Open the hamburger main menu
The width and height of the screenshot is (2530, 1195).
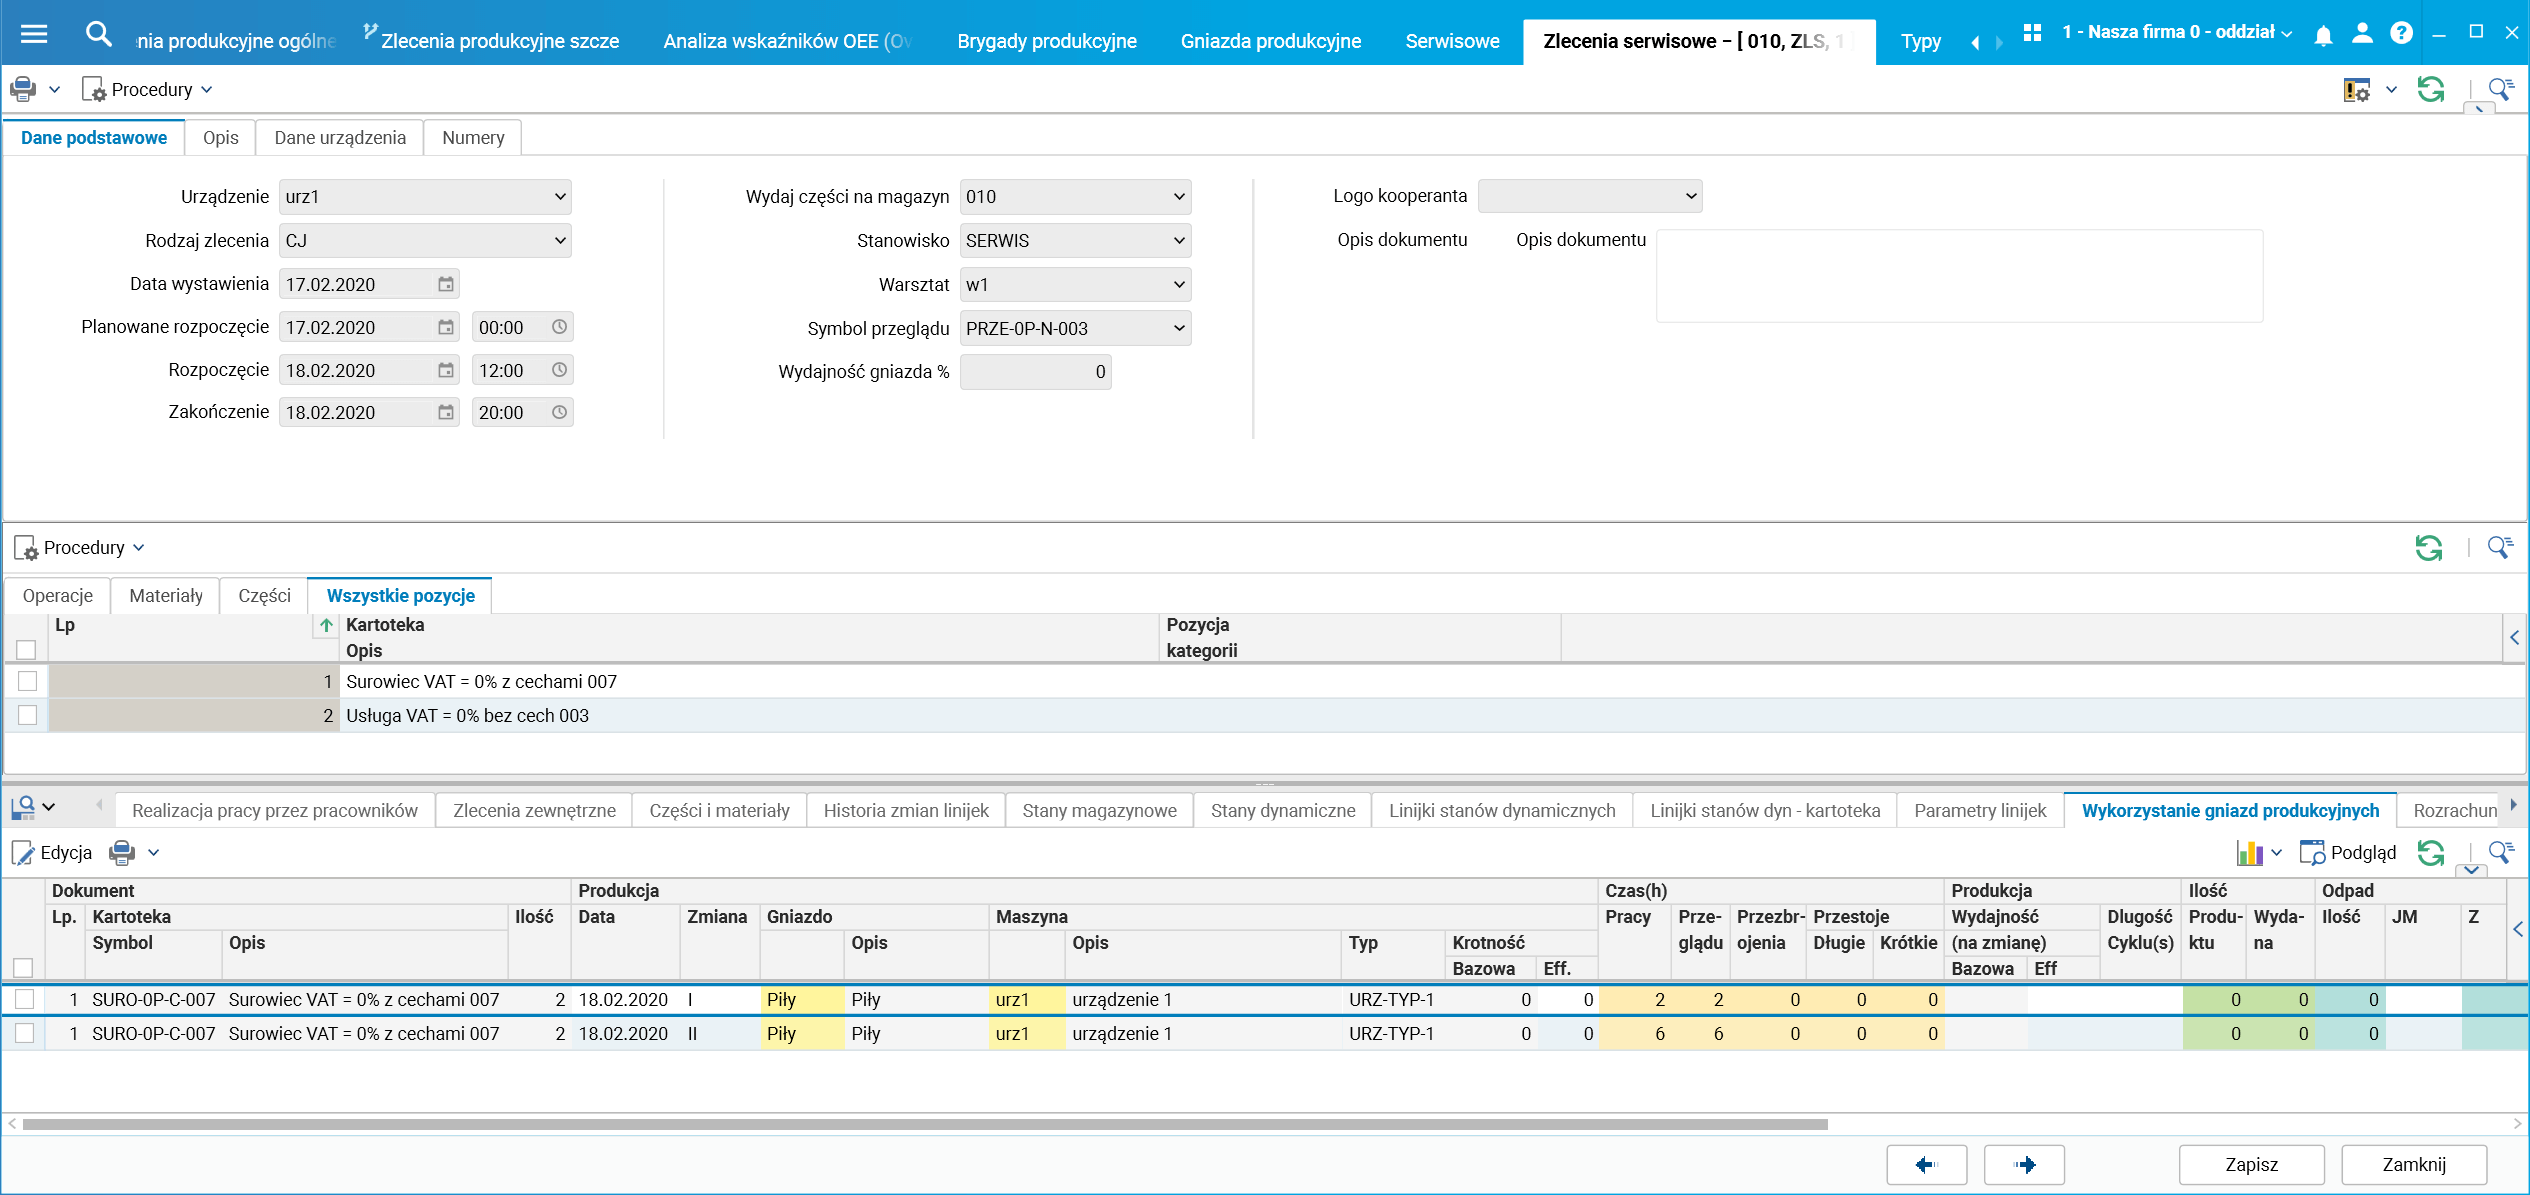[34, 34]
